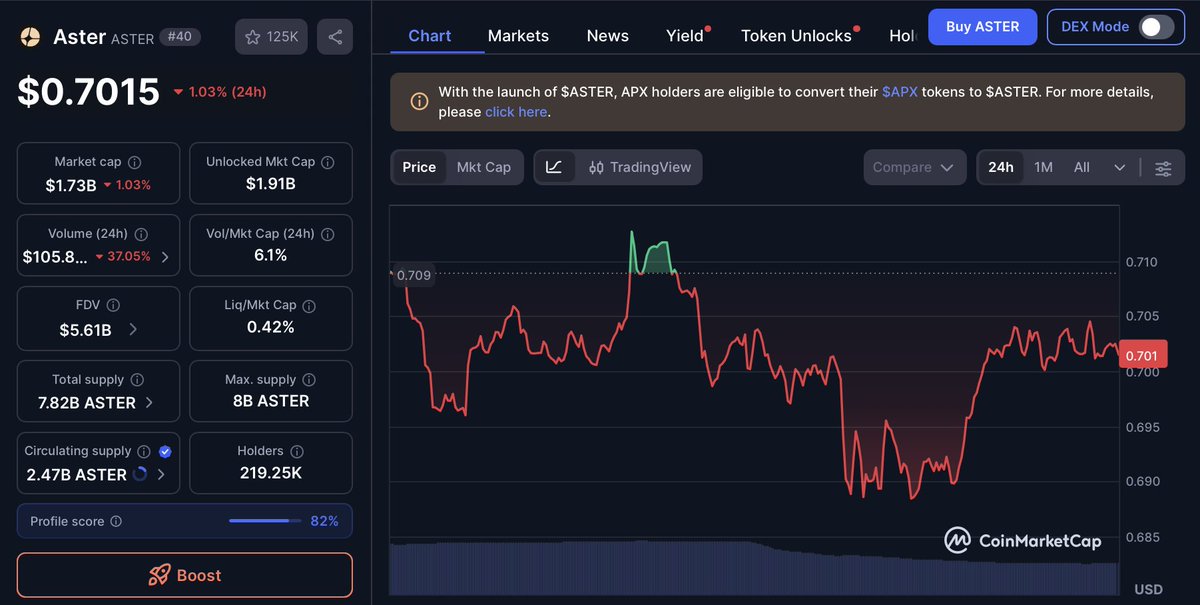Click the Profile score progress bar
The image size is (1200, 605).
265,521
